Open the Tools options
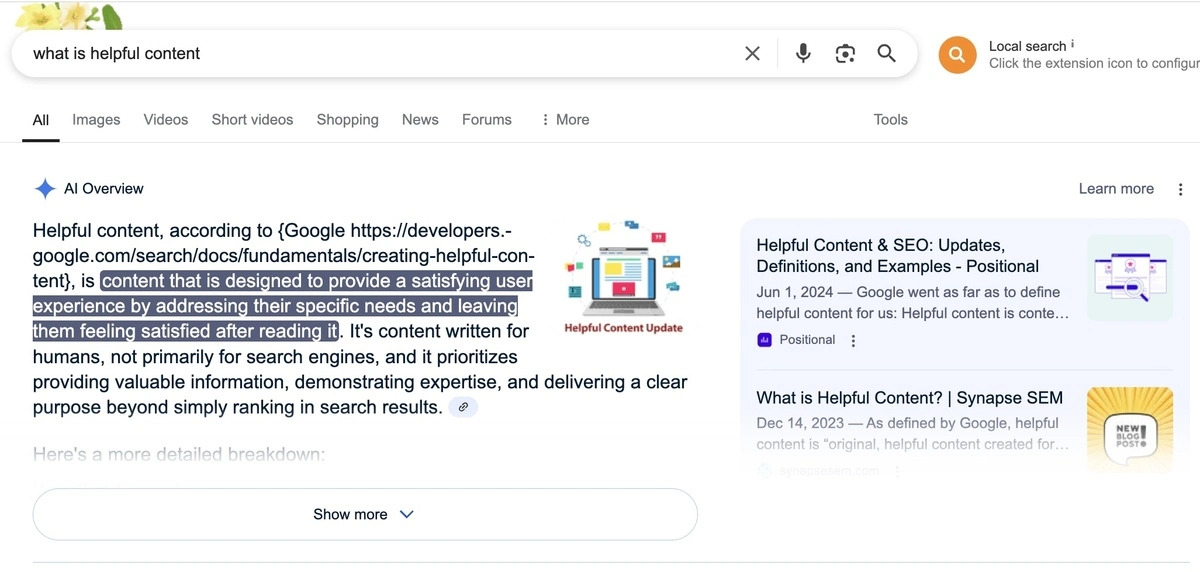1200x572 pixels. click(x=890, y=119)
